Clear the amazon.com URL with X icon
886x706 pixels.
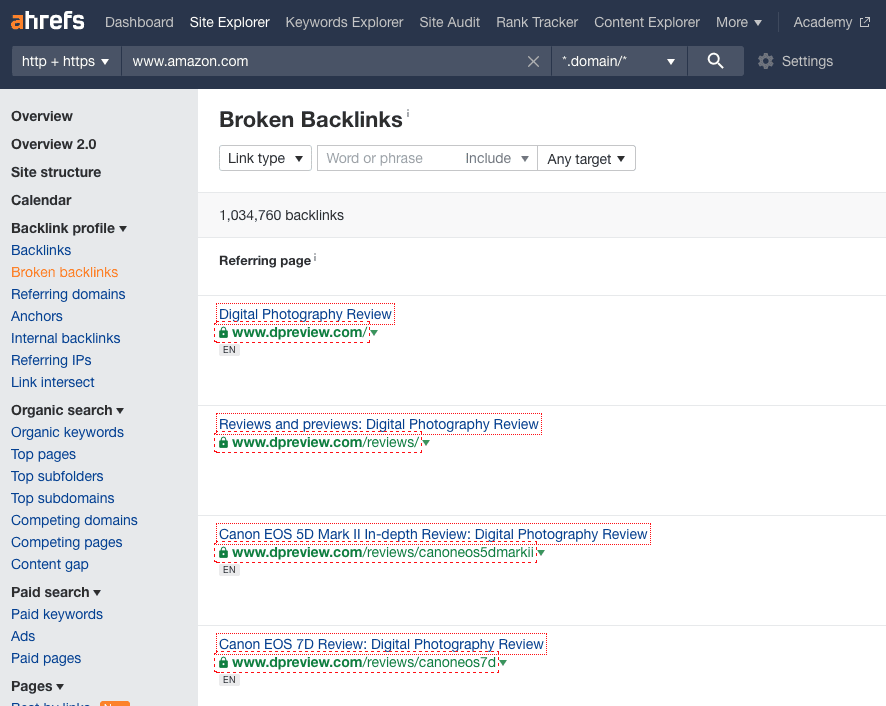tap(533, 61)
